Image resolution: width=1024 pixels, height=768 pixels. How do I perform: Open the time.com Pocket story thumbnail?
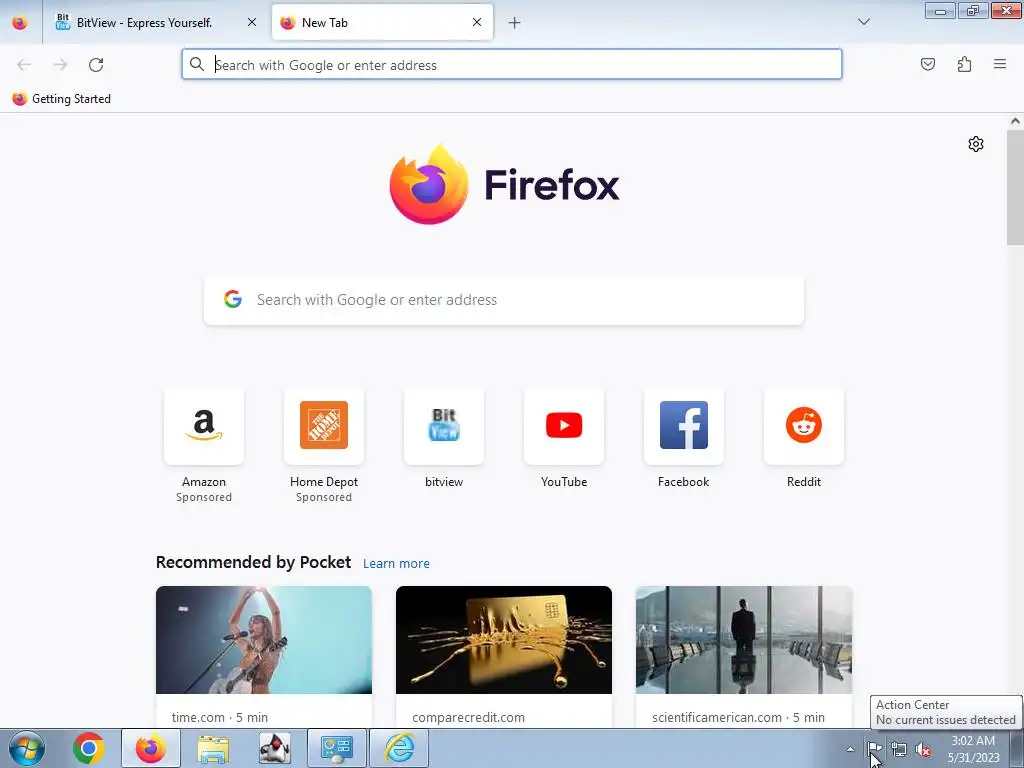tap(264, 640)
